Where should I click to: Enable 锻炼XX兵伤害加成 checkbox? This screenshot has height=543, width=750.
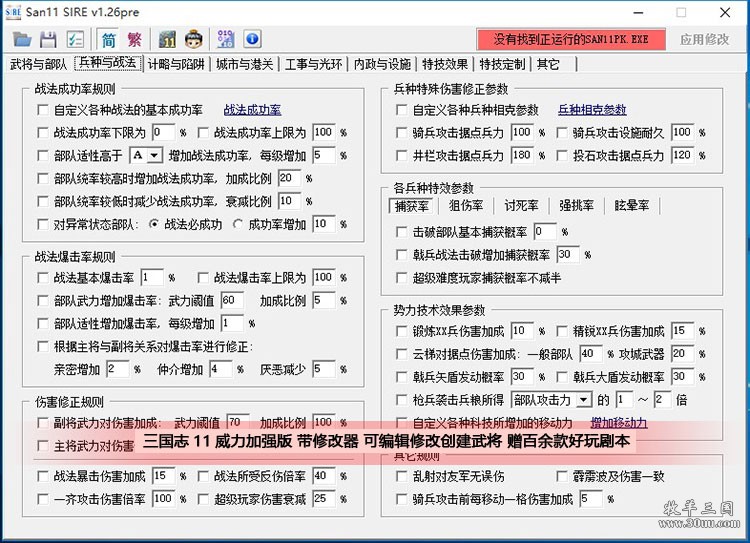[x=402, y=331]
